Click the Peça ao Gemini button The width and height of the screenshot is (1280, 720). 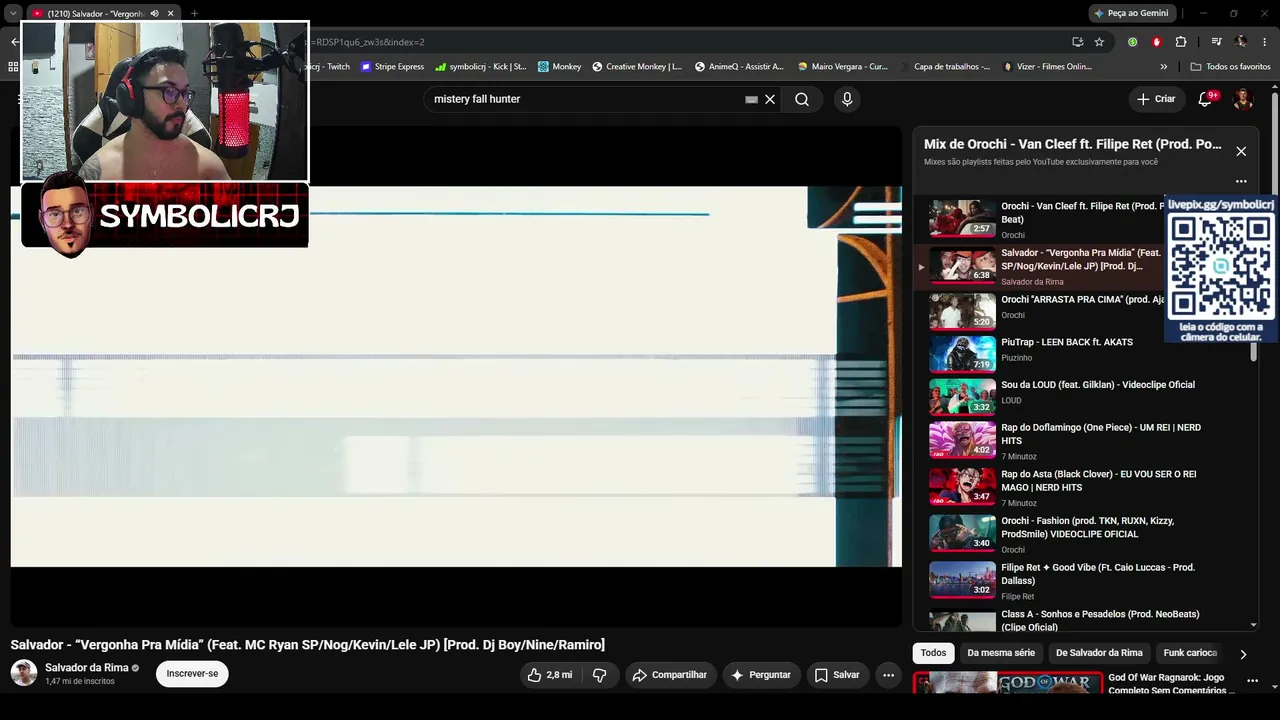pos(1132,13)
